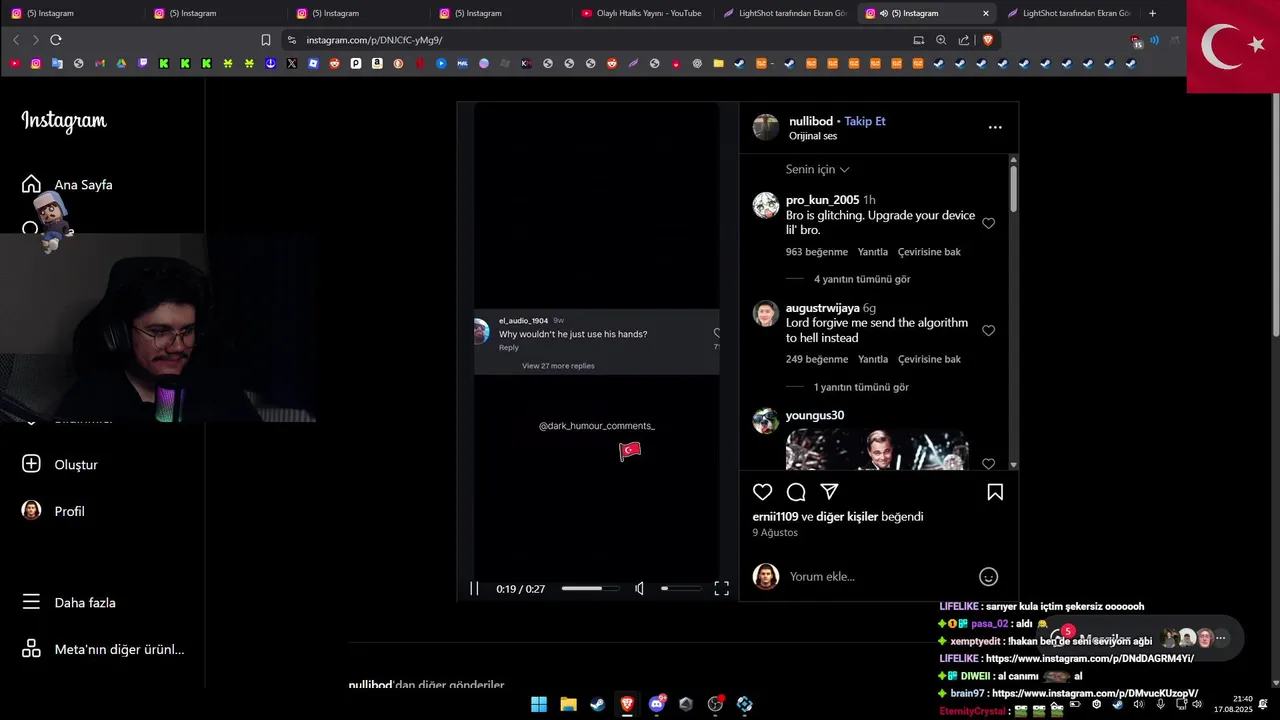Open youngus30 username link

click(x=815, y=415)
